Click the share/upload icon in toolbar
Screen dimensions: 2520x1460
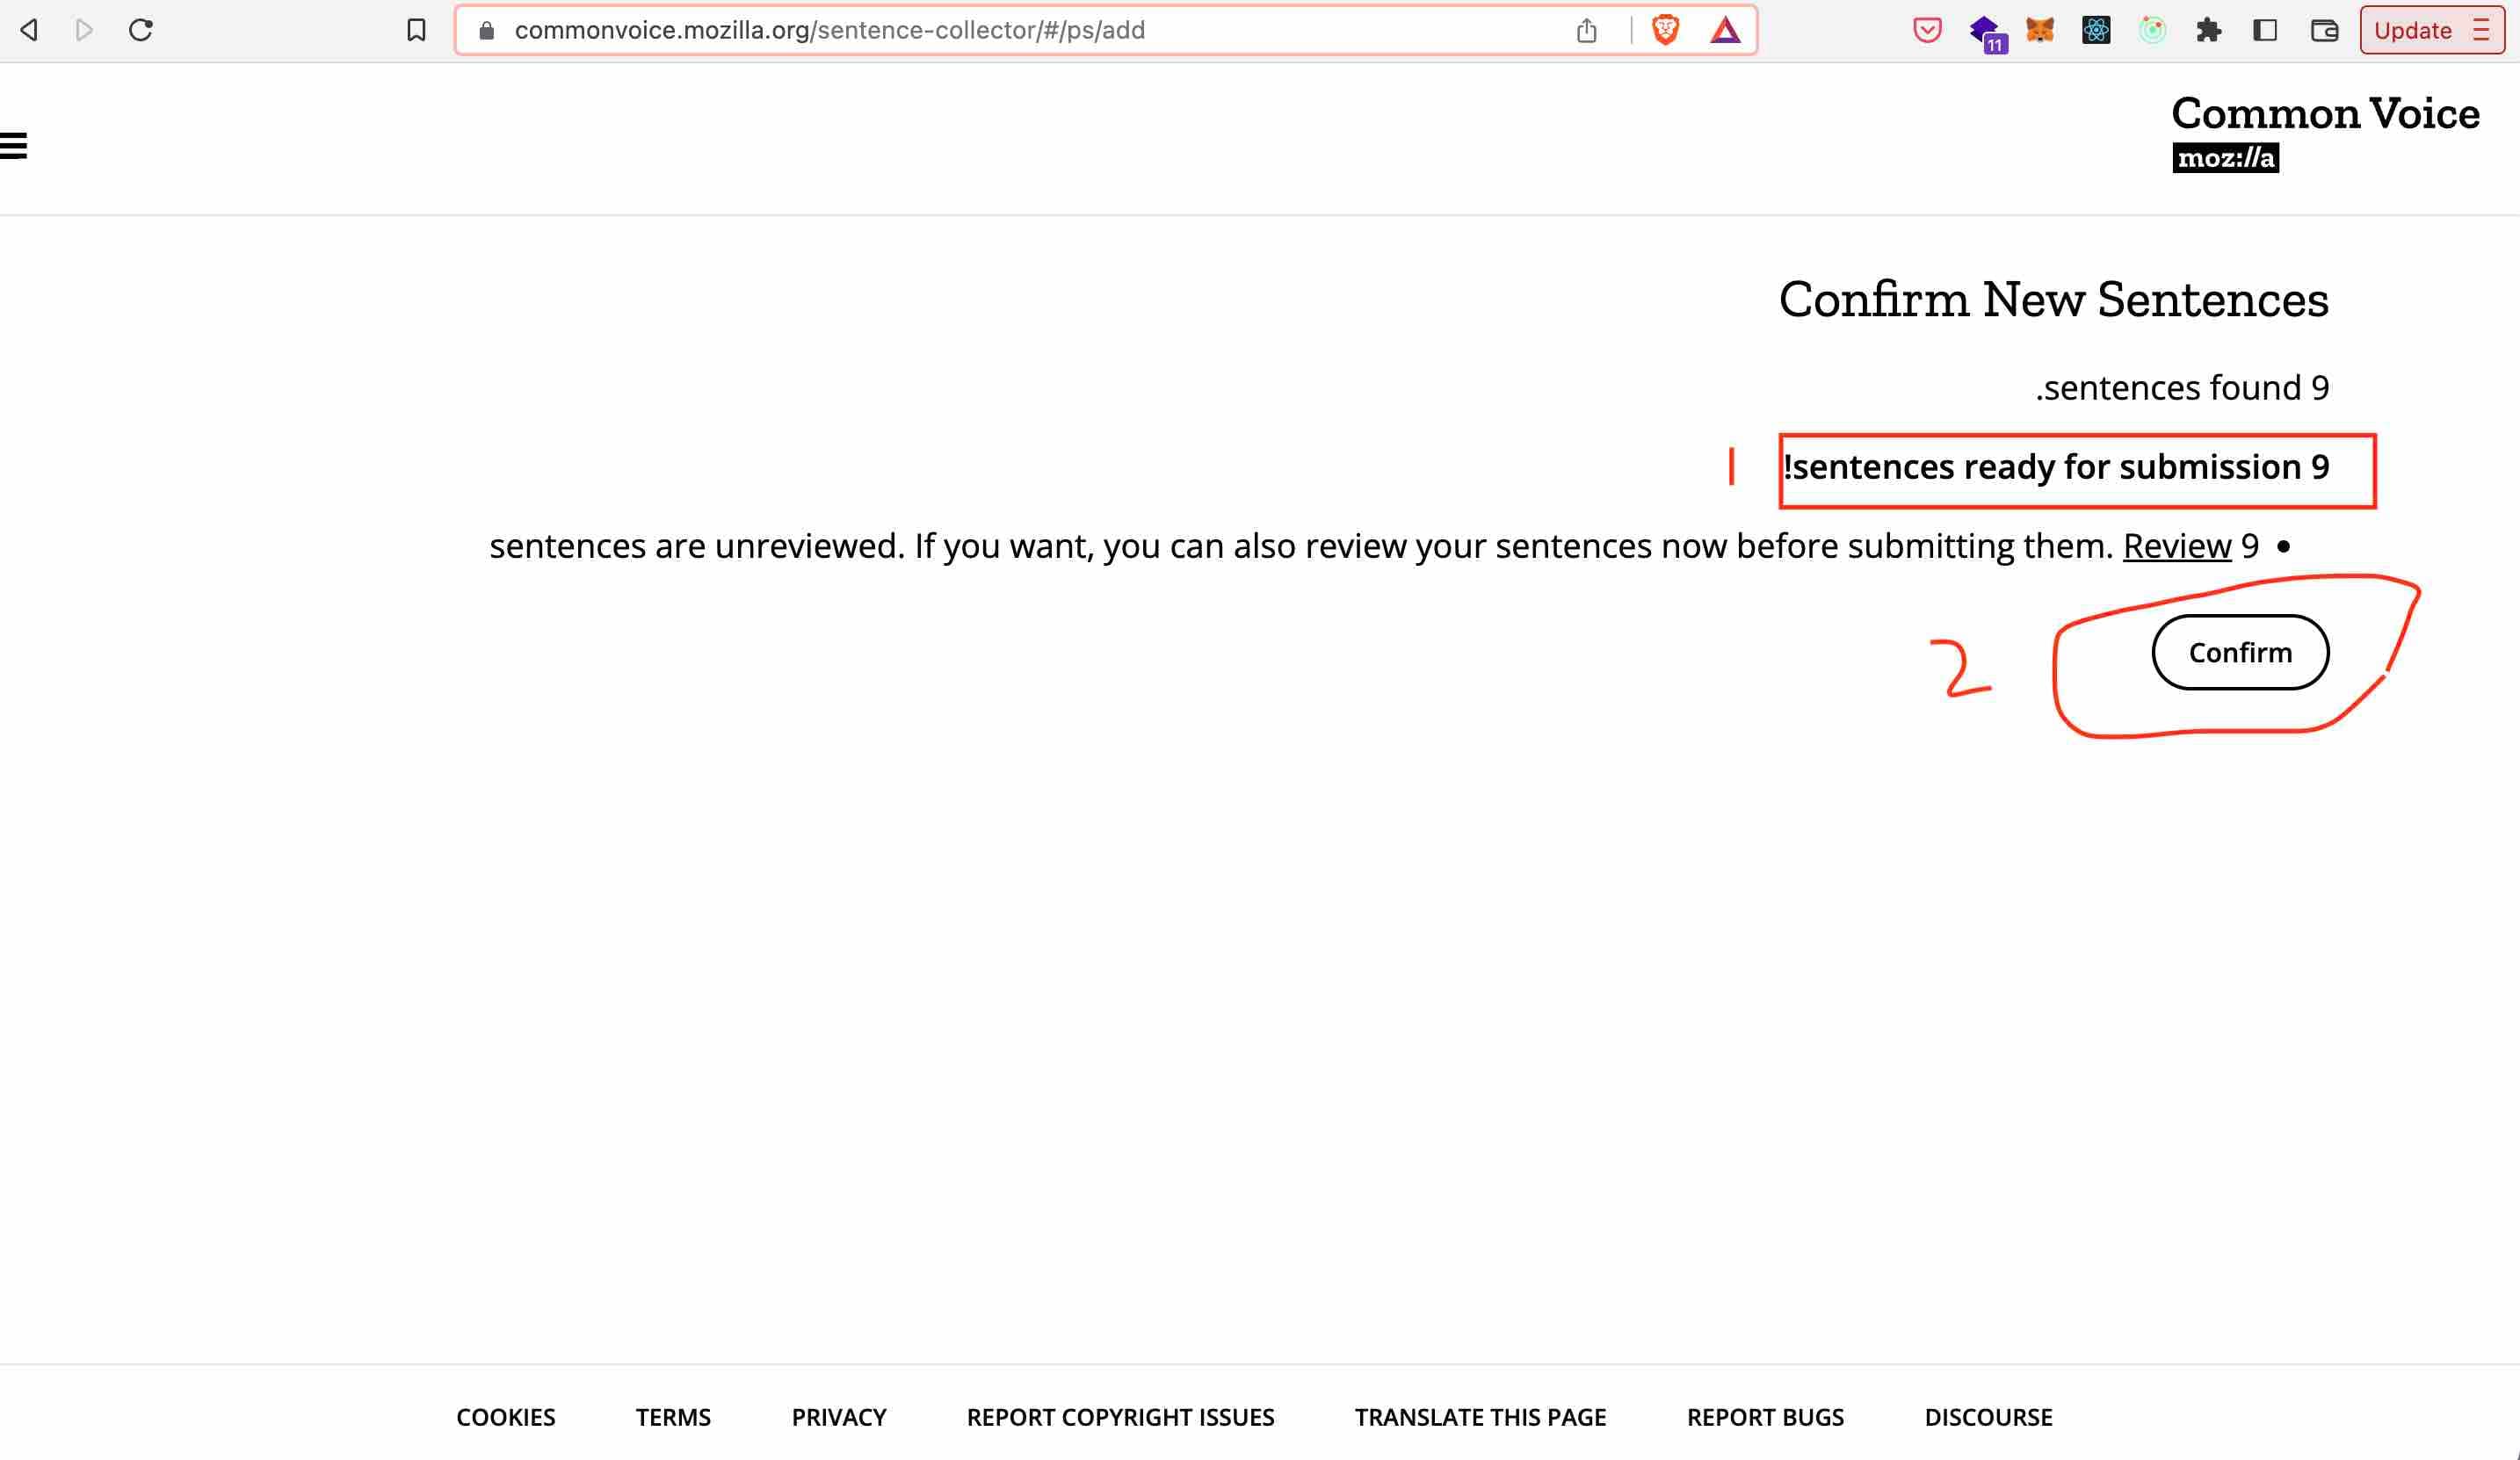[x=1587, y=30]
